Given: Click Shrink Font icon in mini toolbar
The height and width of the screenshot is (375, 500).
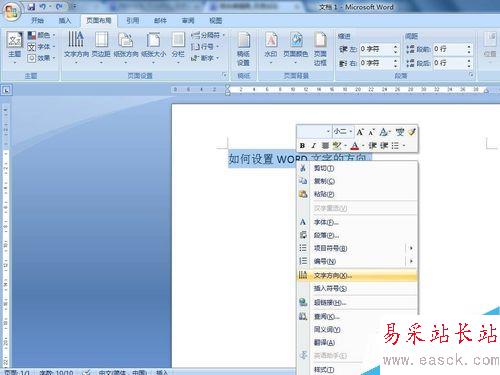Looking at the screenshot, I should click(x=371, y=132).
